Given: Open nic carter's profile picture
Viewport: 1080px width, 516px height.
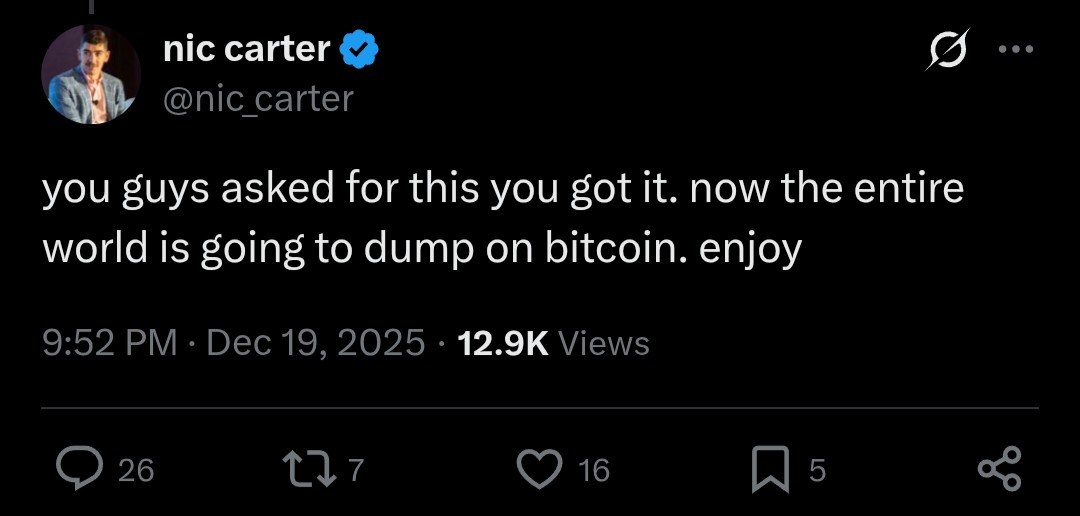Looking at the screenshot, I should [x=91, y=76].
